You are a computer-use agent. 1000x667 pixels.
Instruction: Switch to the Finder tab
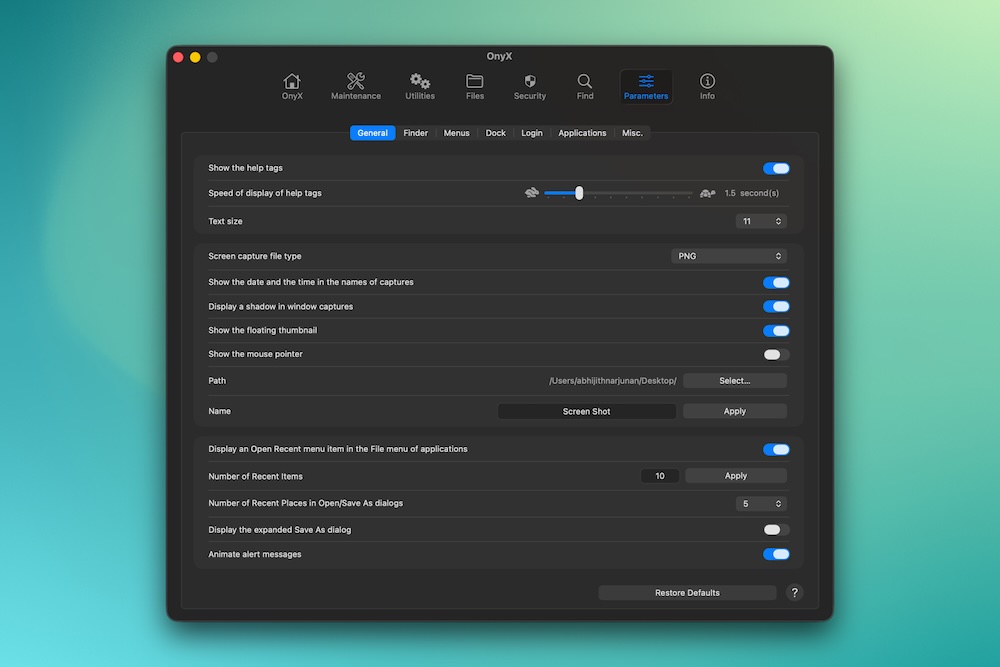click(416, 133)
